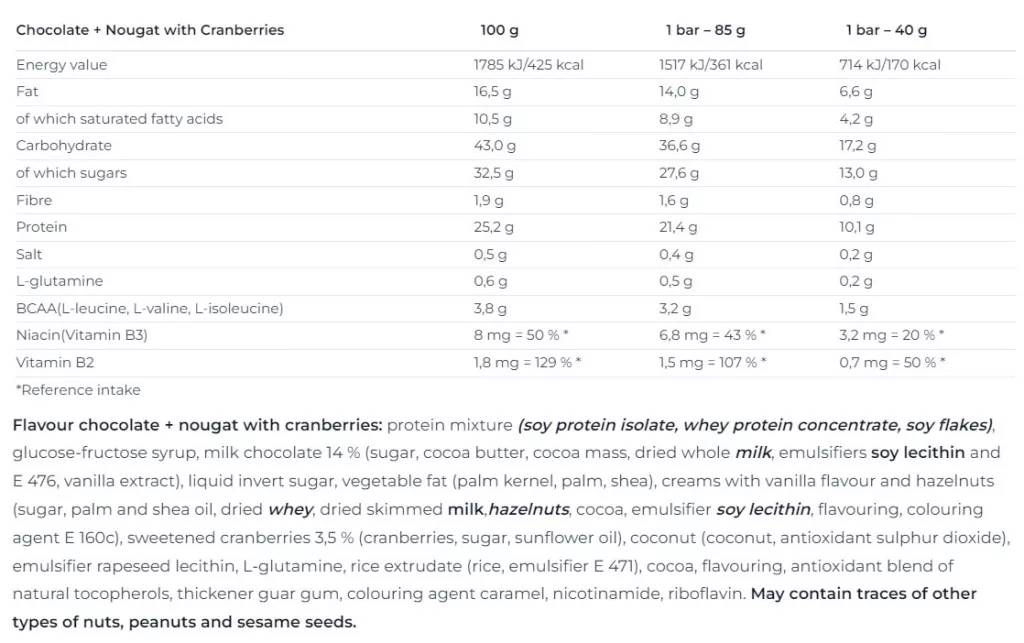
Task: Select the "BCAA(L-leucine, L-valine, L-isoleucine)" row label
Action: tap(149, 308)
